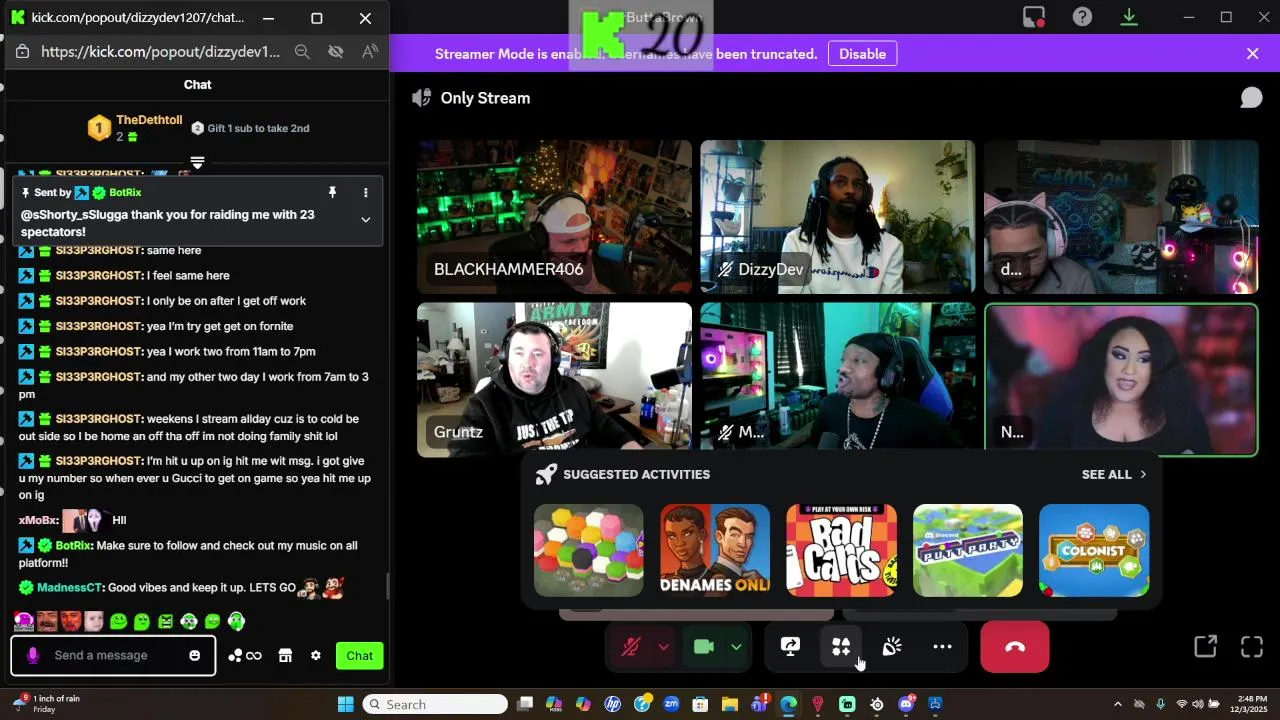Launch the hexagon blocks activity
This screenshot has width=1280, height=720.
pyautogui.click(x=589, y=550)
